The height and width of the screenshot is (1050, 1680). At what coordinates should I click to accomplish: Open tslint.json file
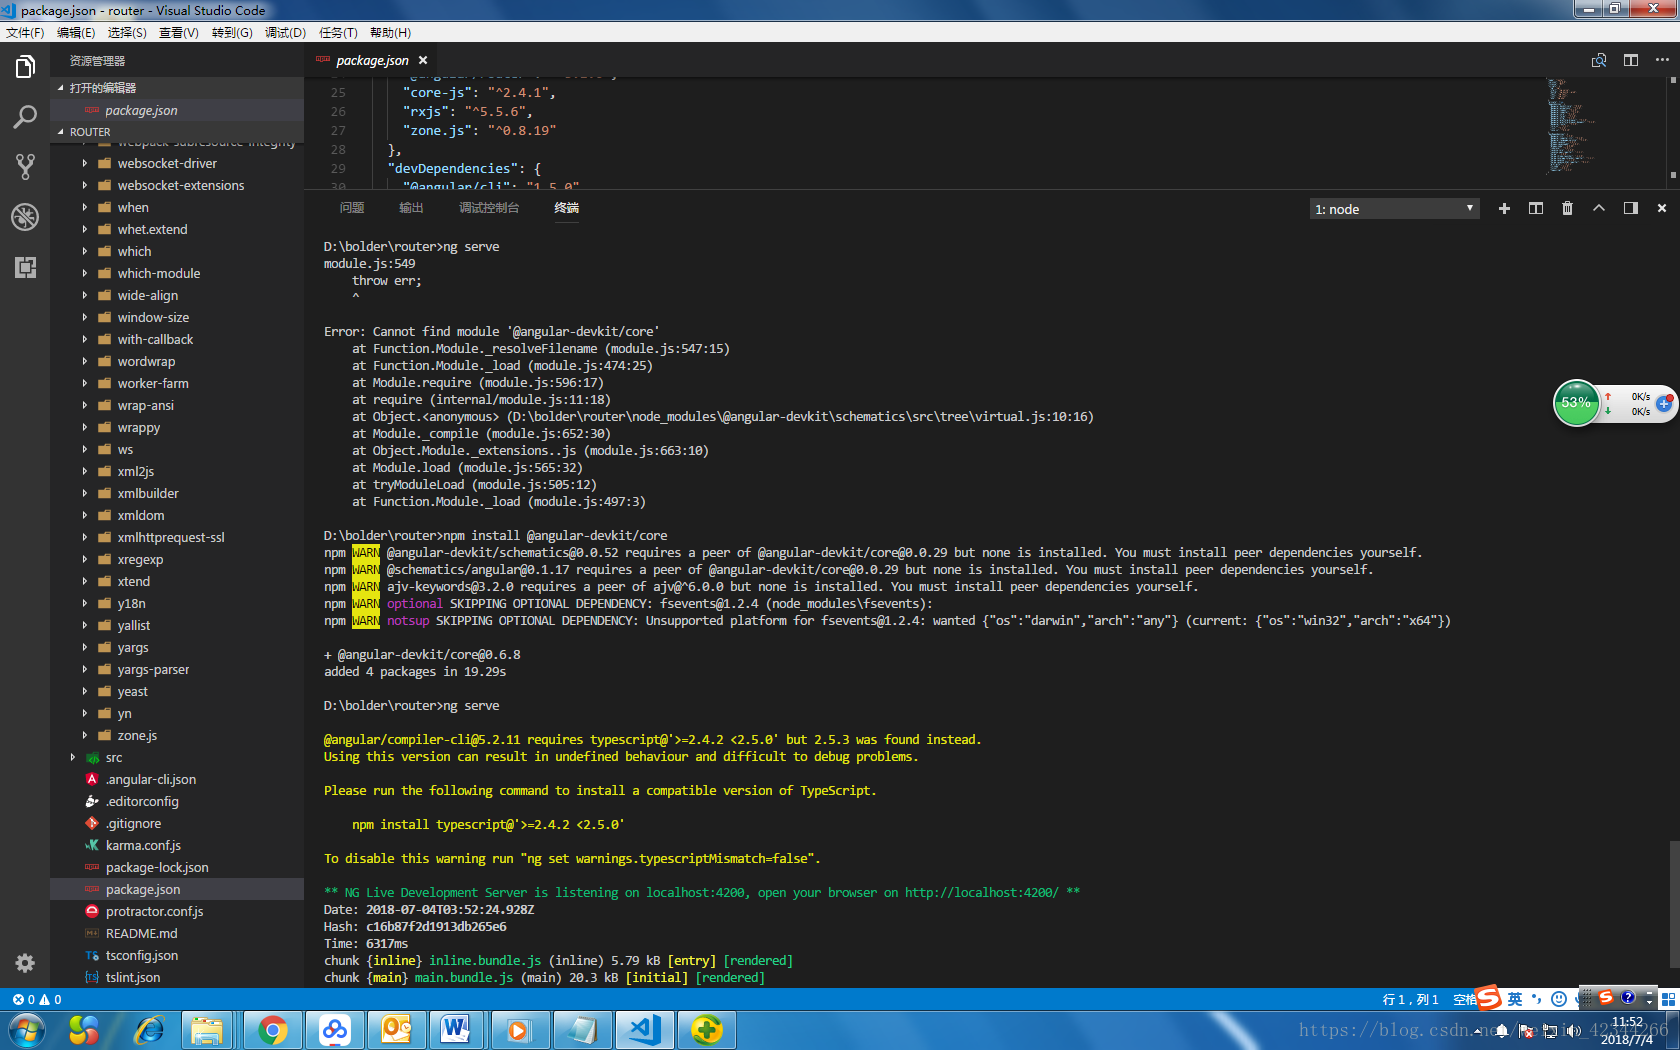(x=177, y=977)
